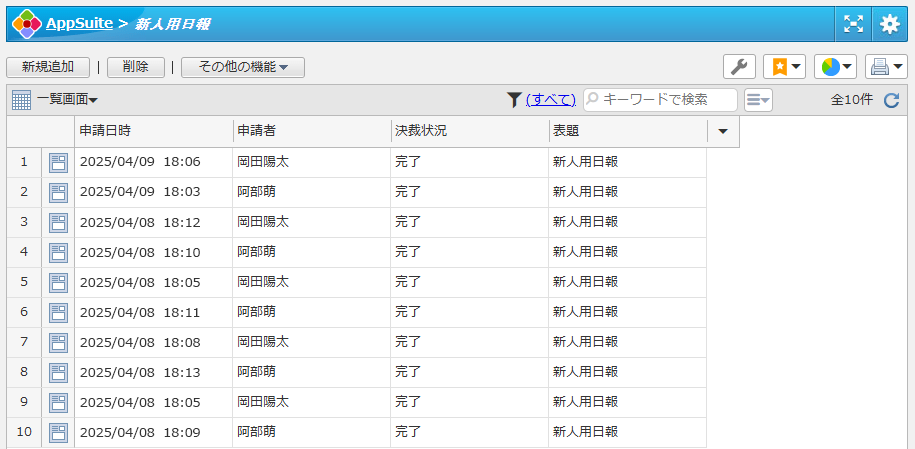The image size is (915, 449).
Task: Open the pie chart aggregation dropdown
Action: (835, 67)
